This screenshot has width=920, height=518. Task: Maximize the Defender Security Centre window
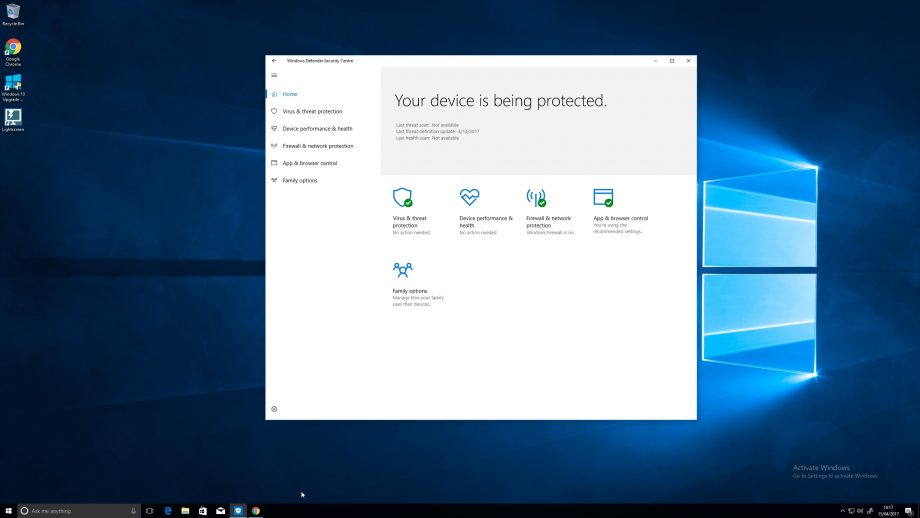pos(672,60)
